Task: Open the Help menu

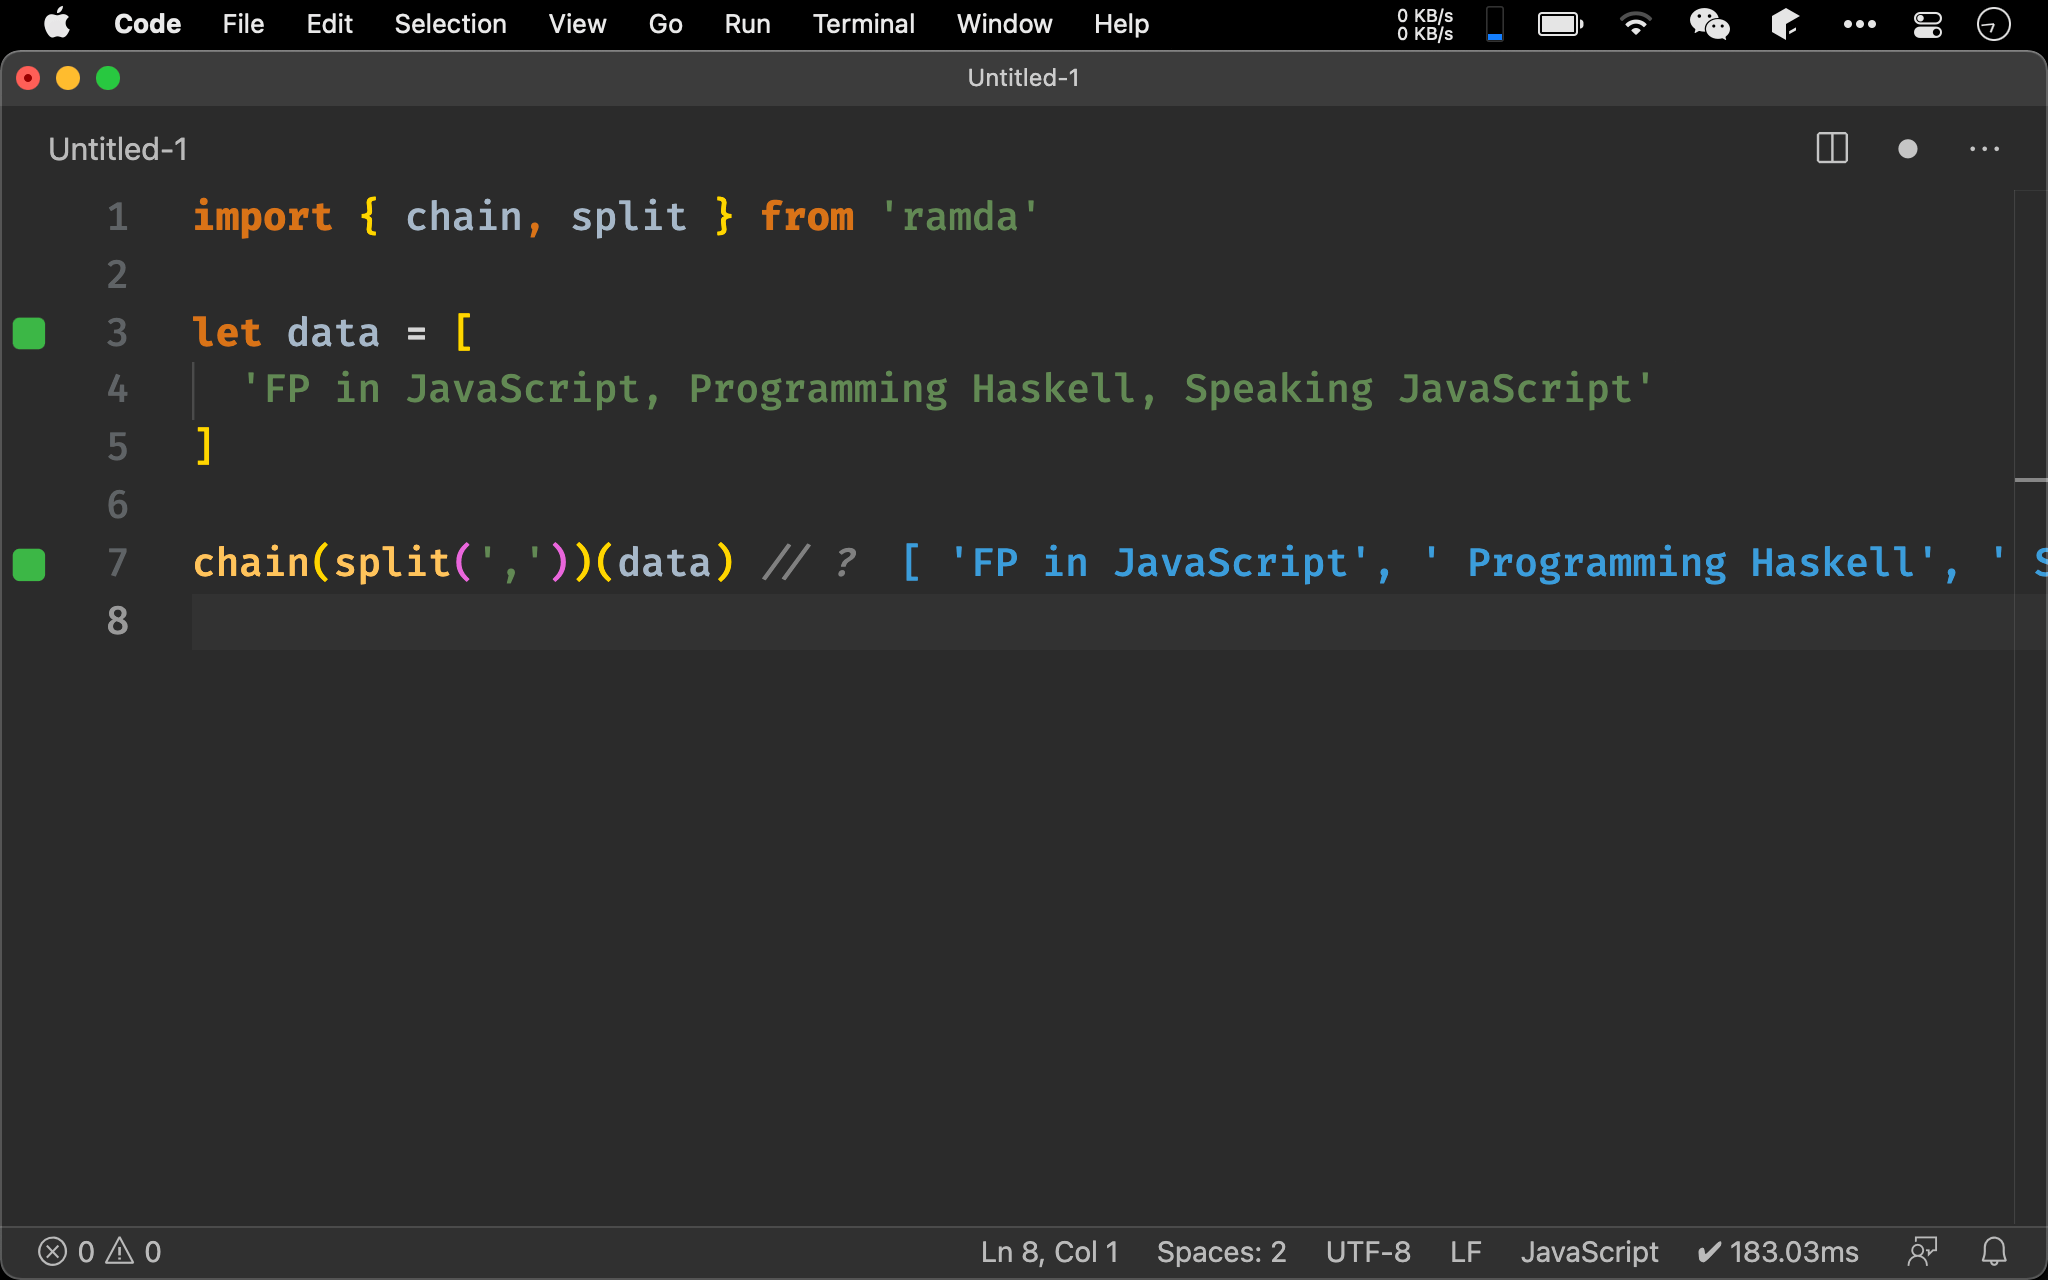Action: coord(1121,23)
